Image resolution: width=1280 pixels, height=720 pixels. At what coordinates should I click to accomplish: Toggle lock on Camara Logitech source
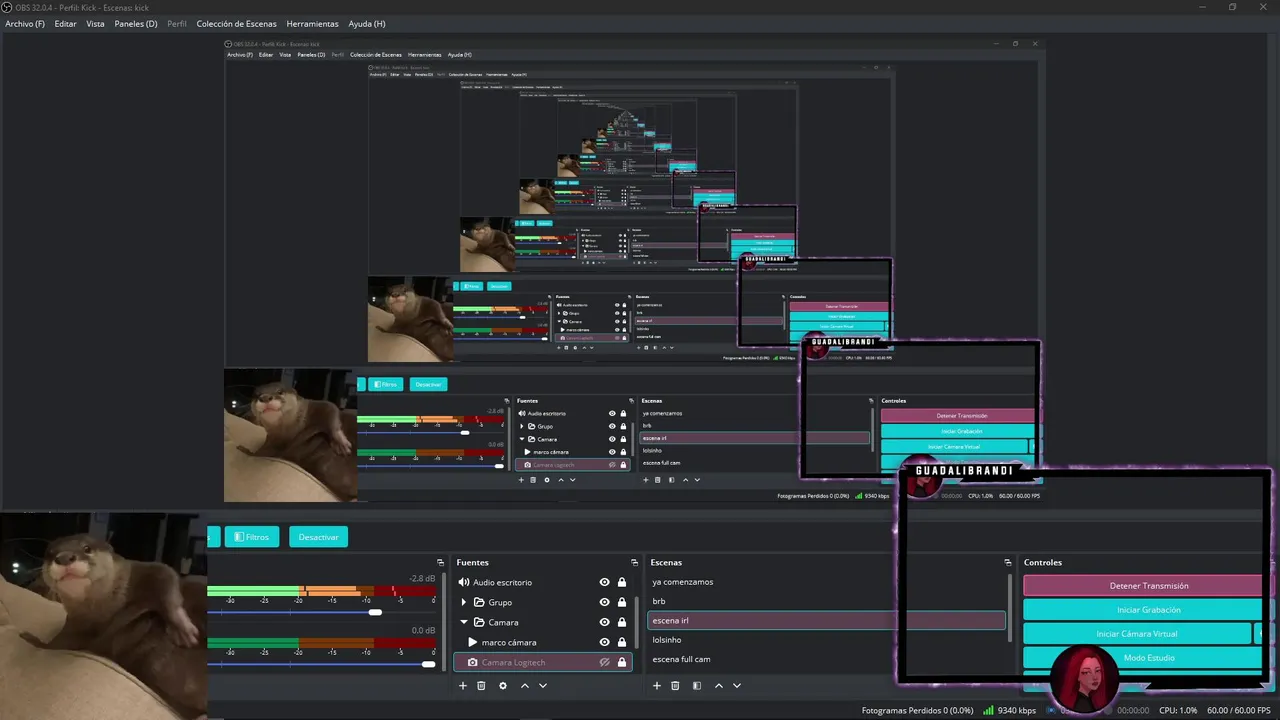[x=622, y=662]
